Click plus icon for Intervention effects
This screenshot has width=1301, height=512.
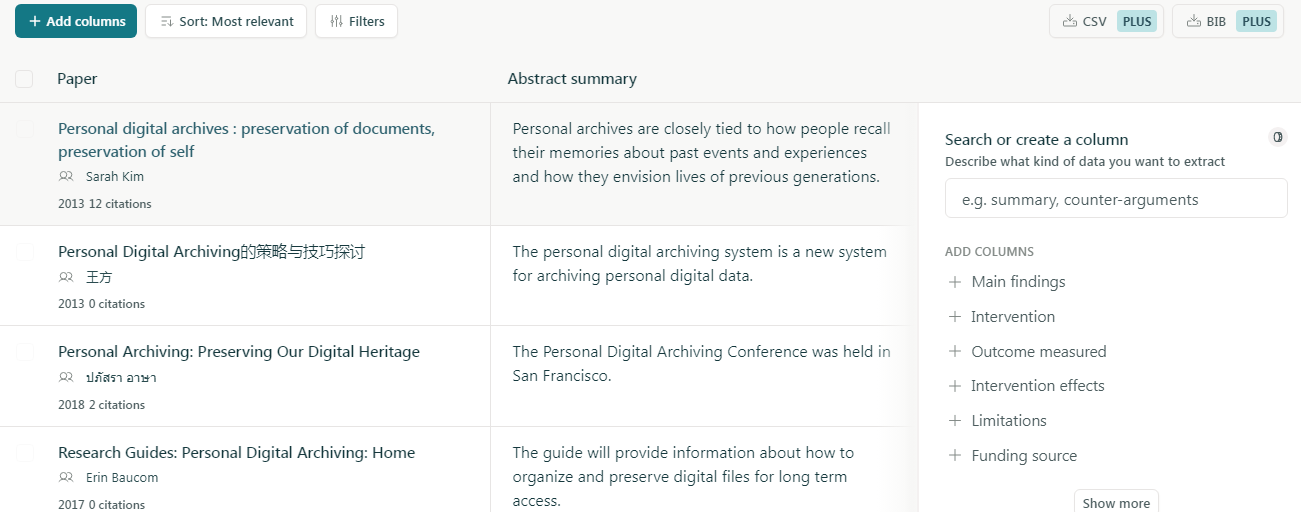(x=954, y=386)
